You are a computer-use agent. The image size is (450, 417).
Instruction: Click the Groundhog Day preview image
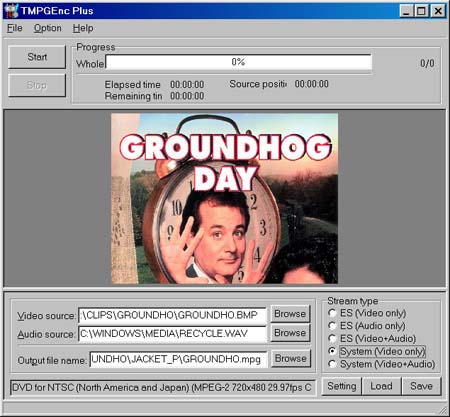224,198
